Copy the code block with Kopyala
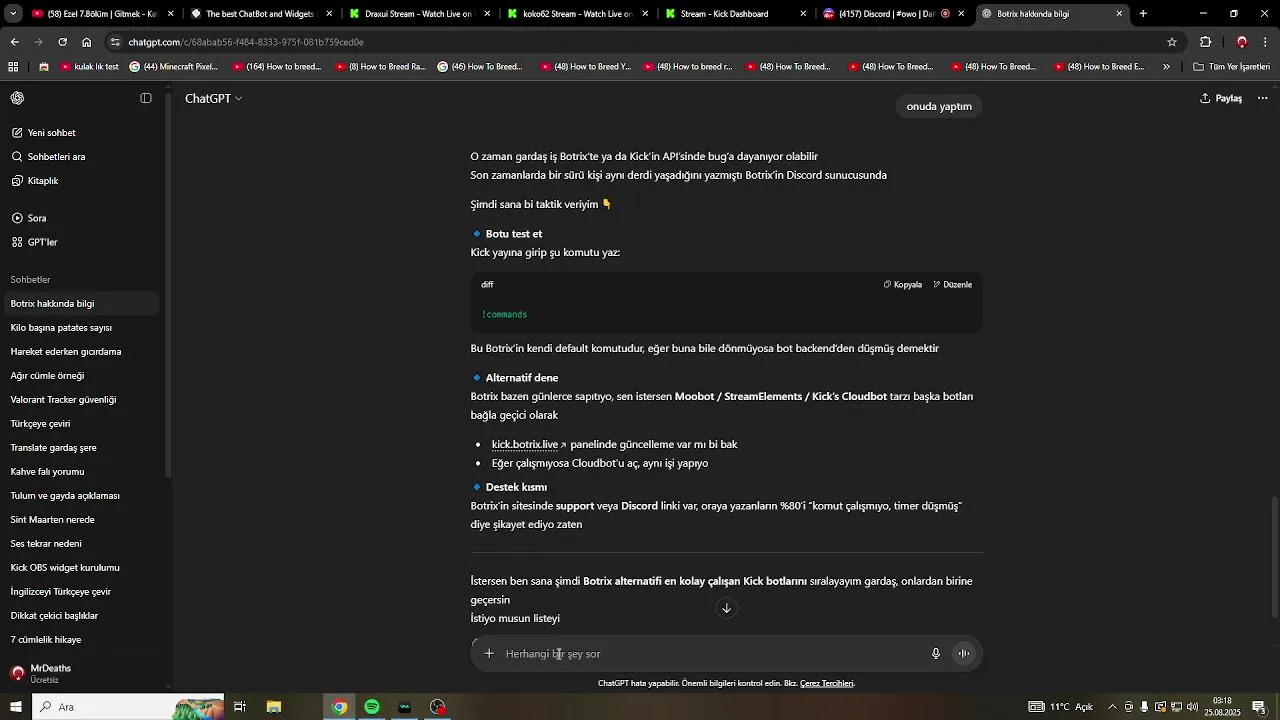 (x=903, y=285)
